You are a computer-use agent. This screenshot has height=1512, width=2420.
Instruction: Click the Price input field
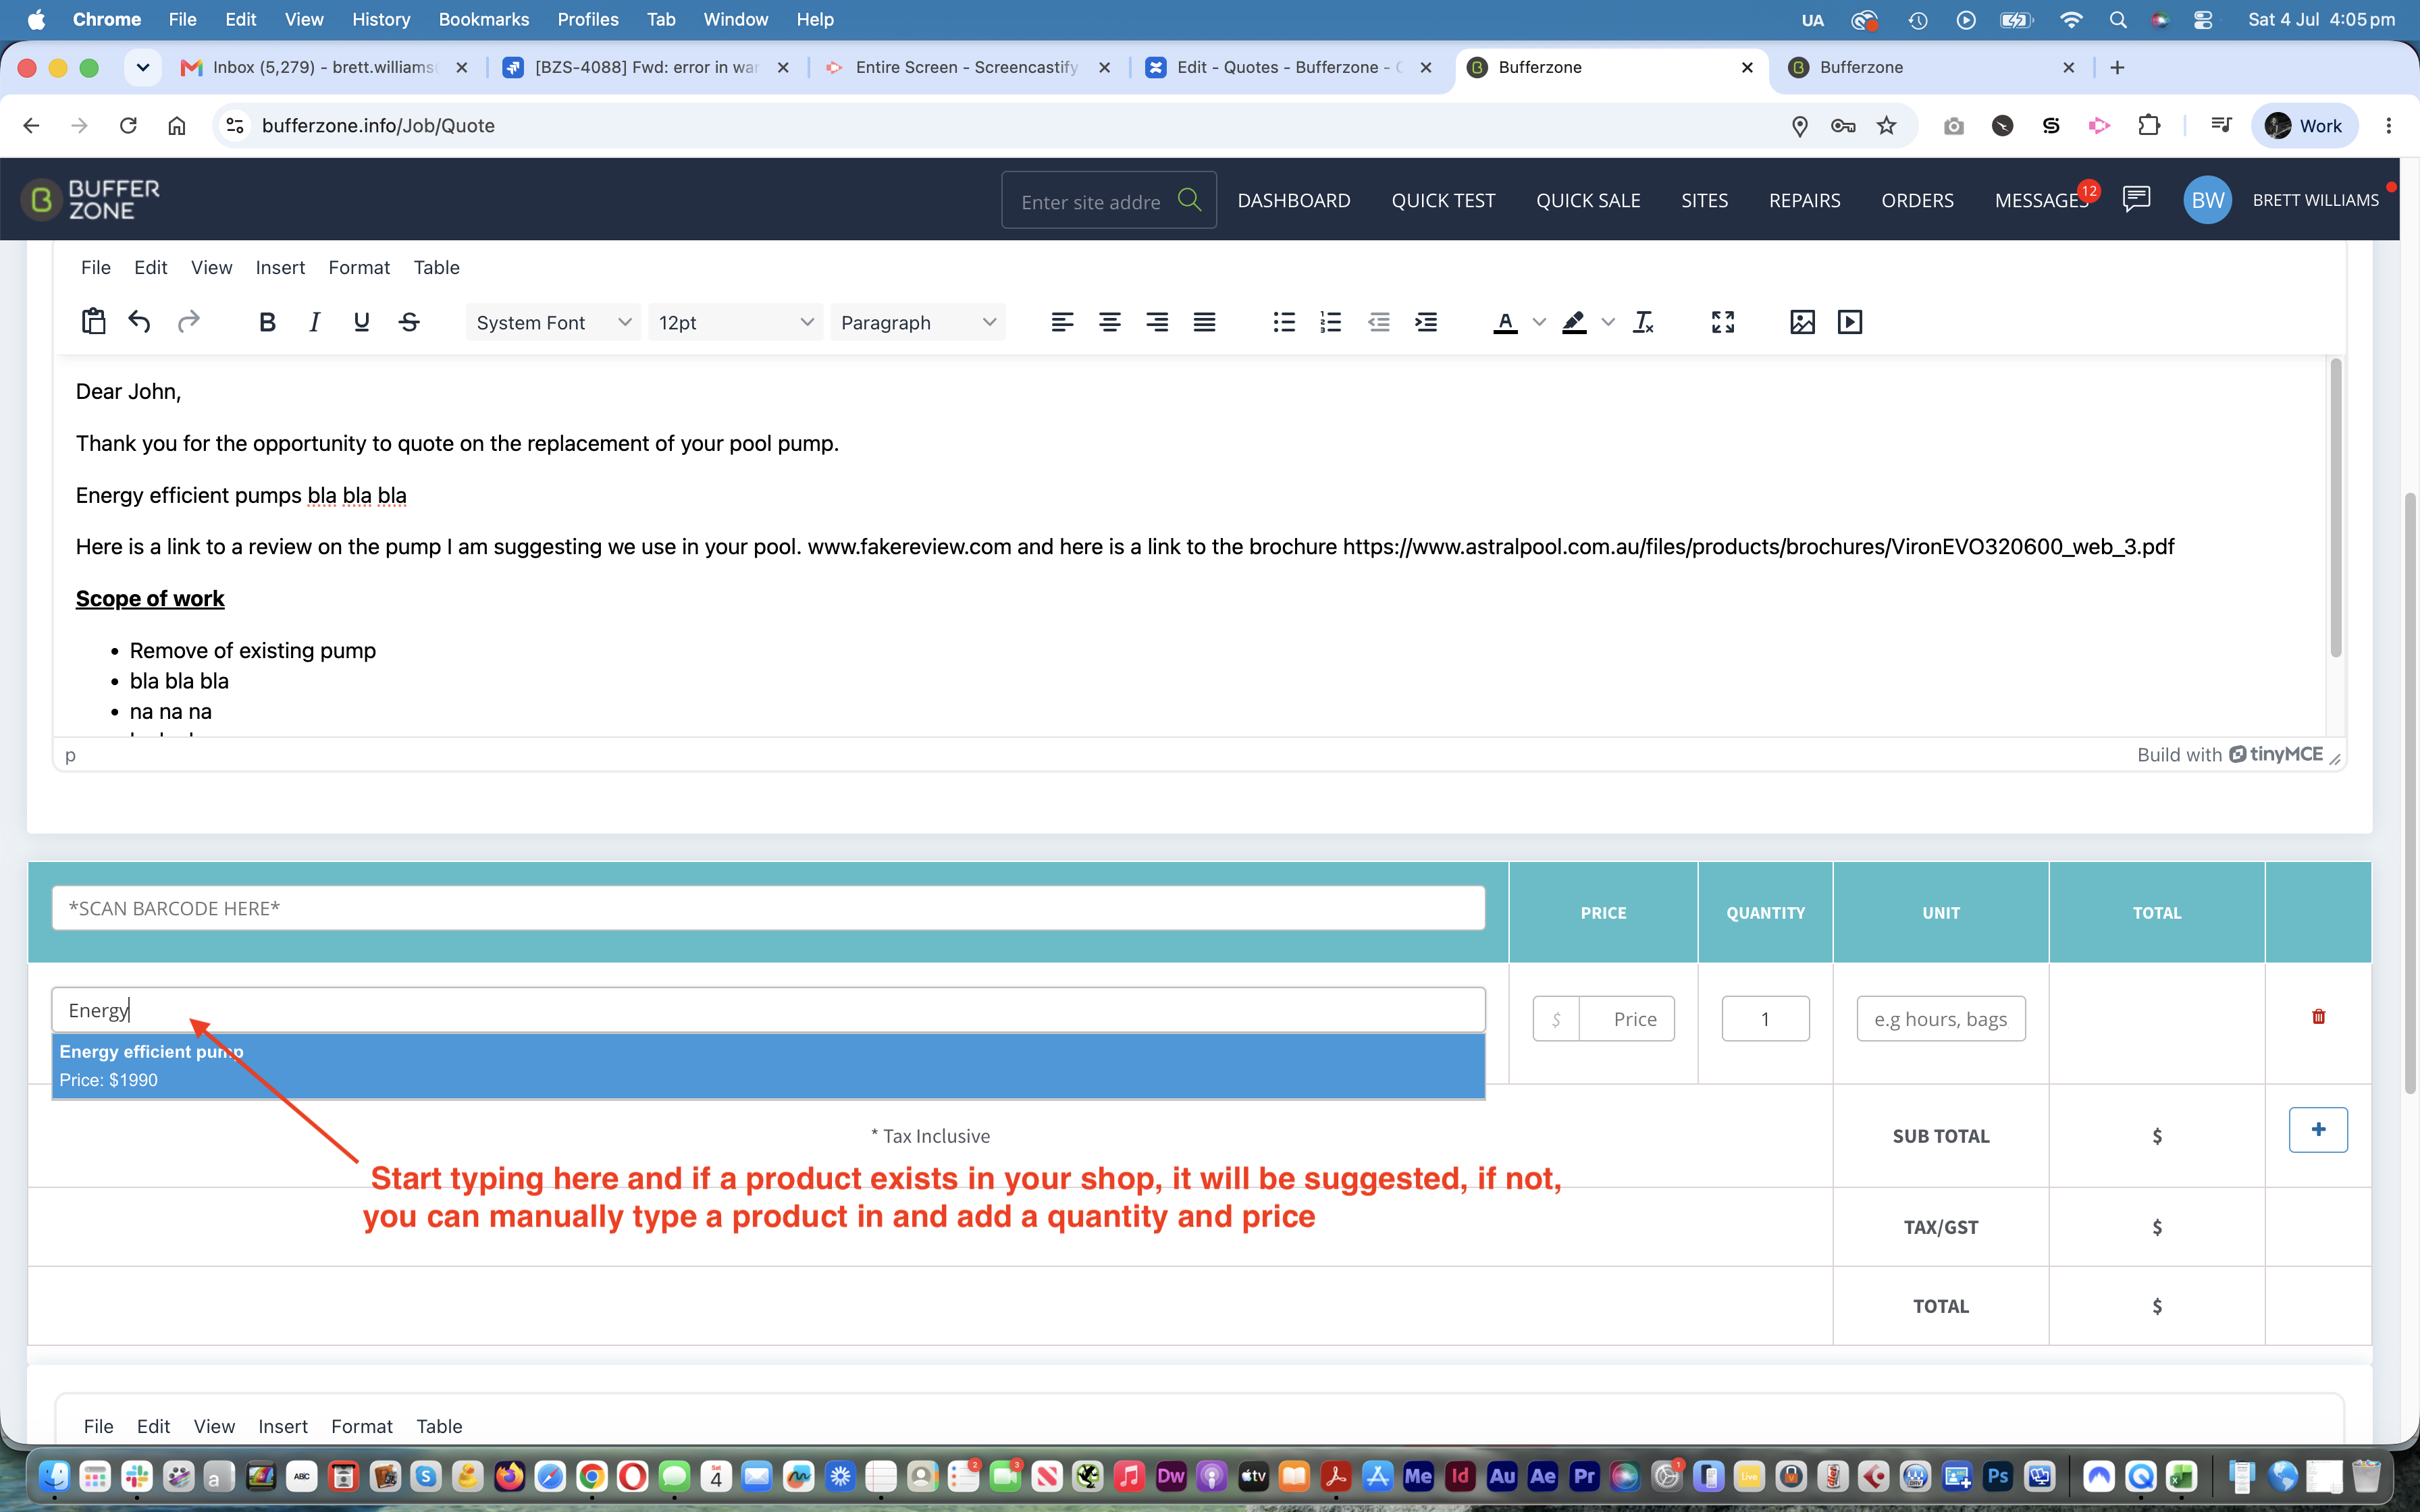point(1626,1019)
